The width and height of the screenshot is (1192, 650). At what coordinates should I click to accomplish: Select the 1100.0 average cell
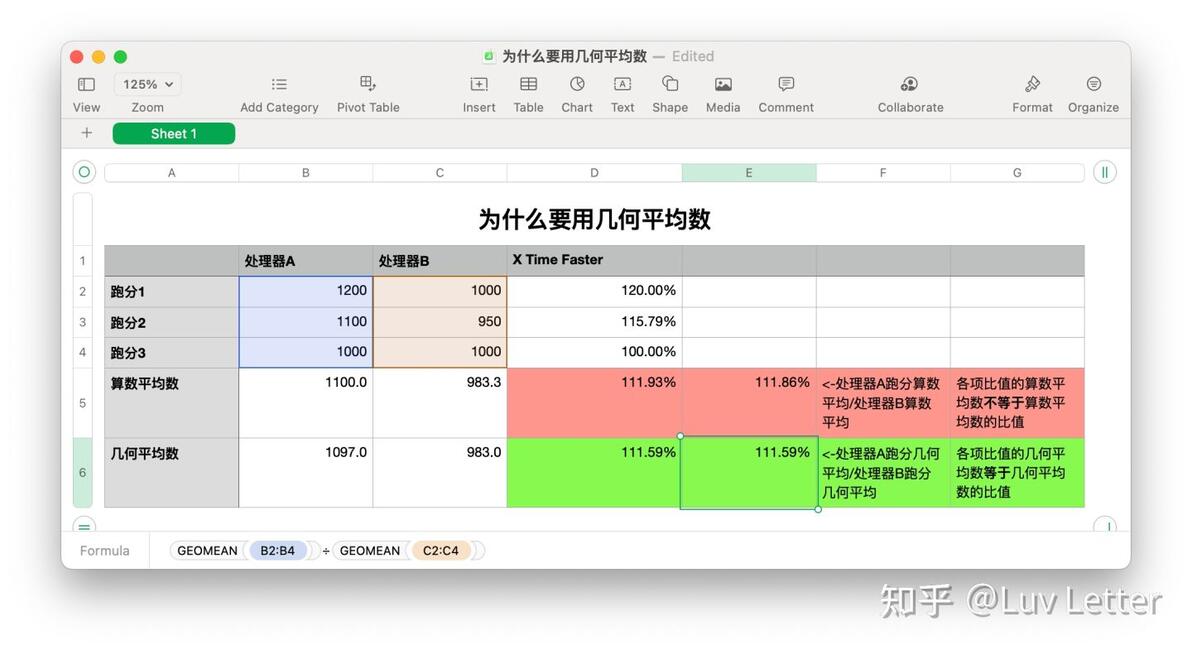pyautogui.click(x=306, y=403)
